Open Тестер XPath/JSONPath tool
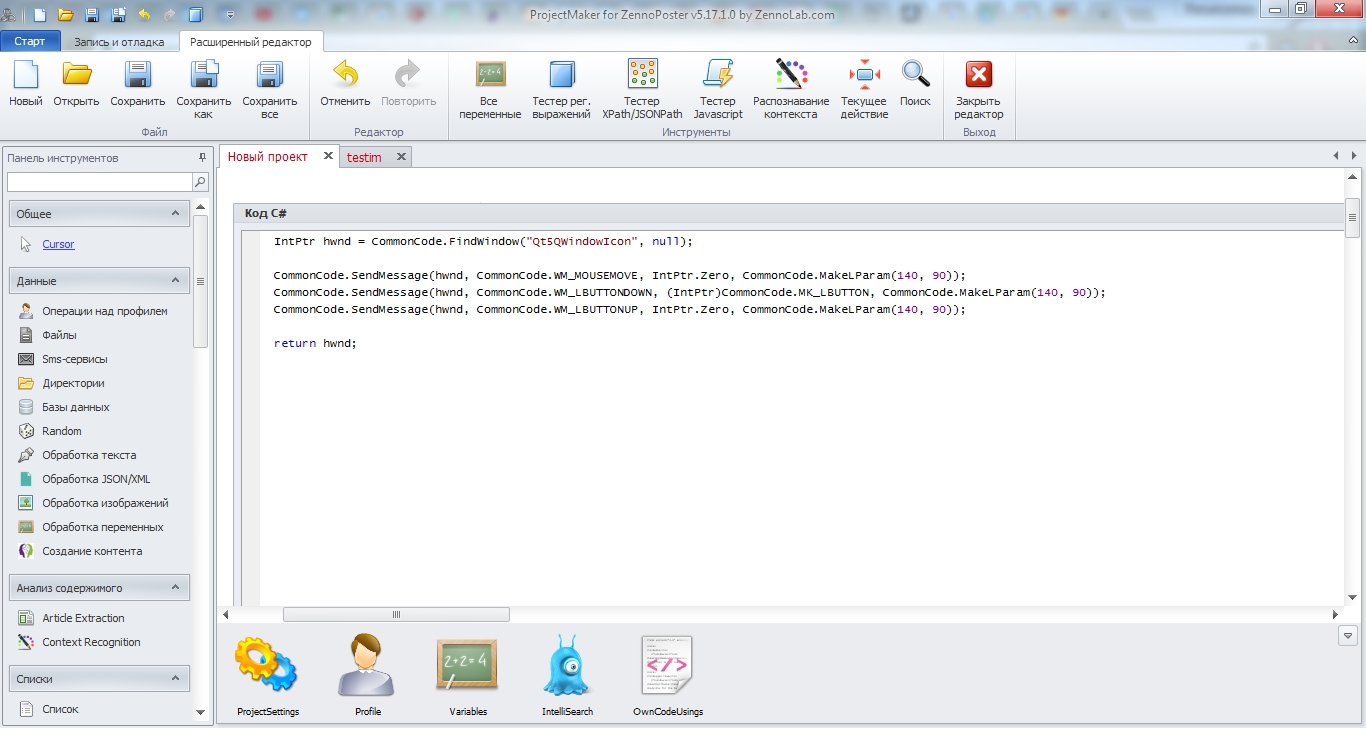 pyautogui.click(x=642, y=90)
